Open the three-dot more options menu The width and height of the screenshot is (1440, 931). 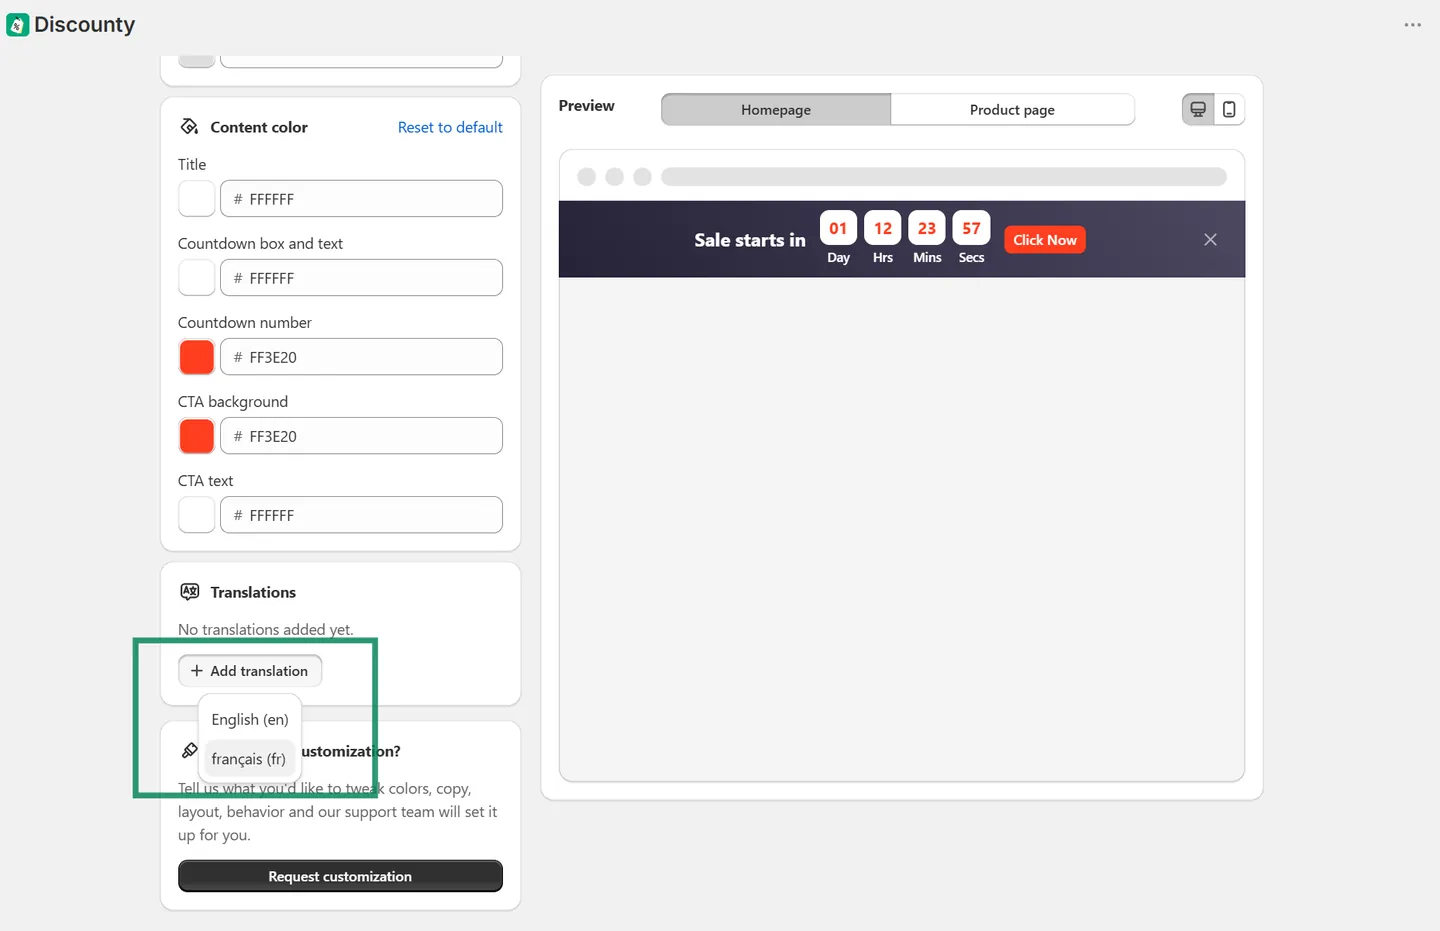click(1412, 25)
